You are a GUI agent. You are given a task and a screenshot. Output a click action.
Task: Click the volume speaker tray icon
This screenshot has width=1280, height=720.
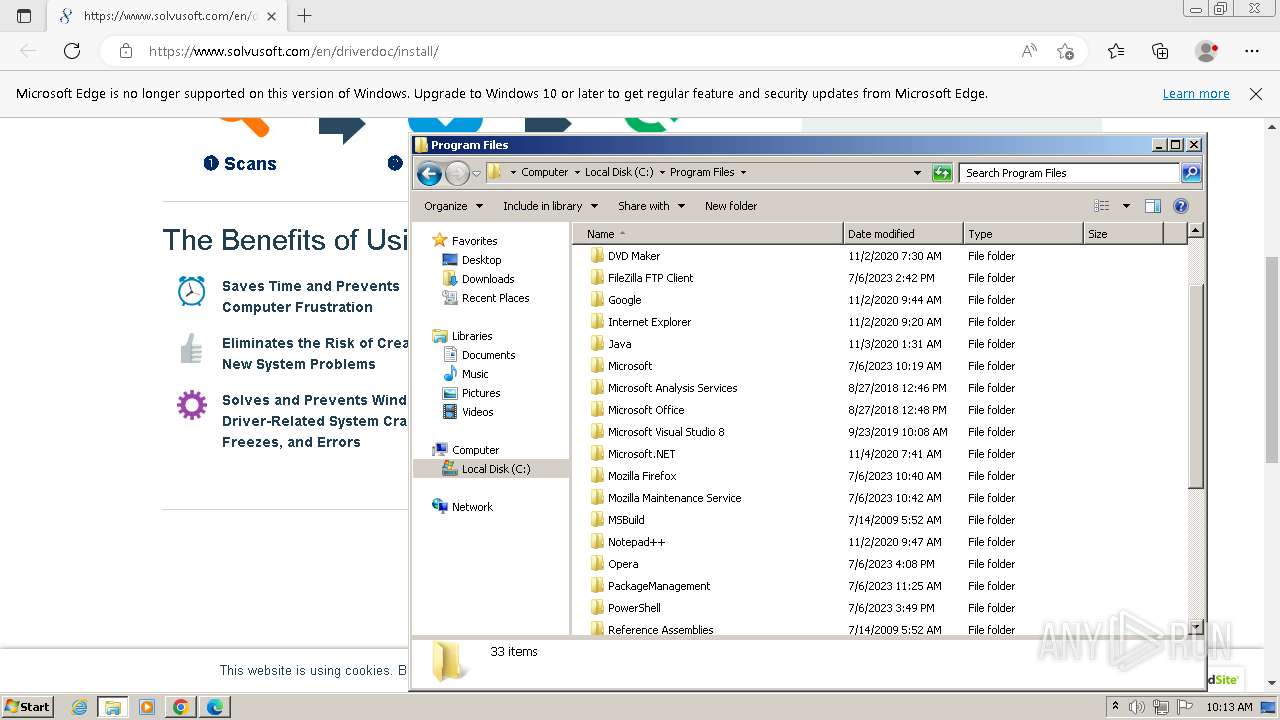coord(1137,707)
